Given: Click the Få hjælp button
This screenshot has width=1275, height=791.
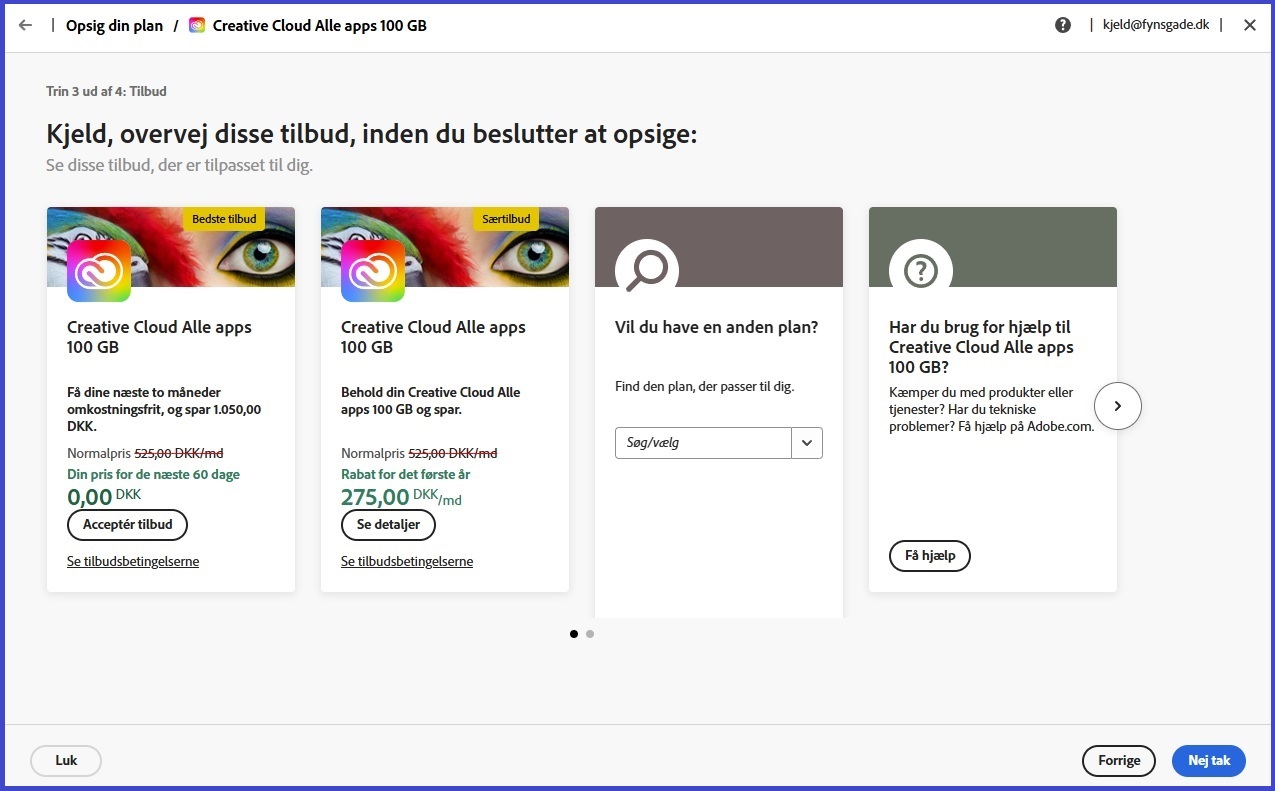Looking at the screenshot, I should pyautogui.click(x=930, y=556).
